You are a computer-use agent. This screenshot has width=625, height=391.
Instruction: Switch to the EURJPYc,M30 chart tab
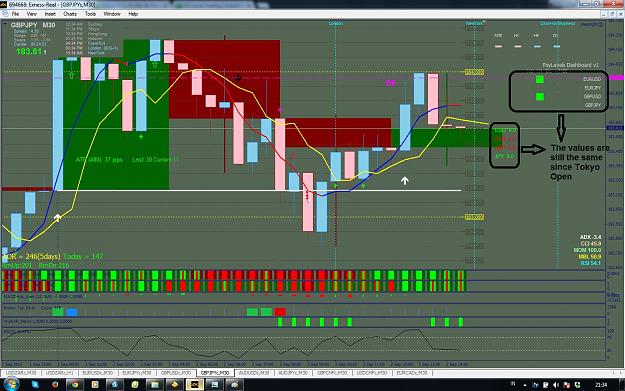coord(137,373)
